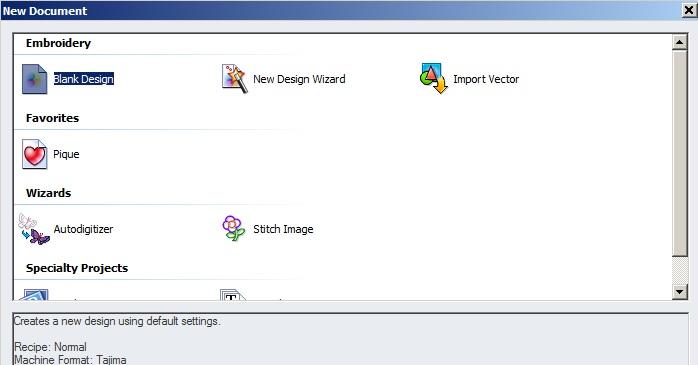698x365 pixels.
Task: Click the vertical scrollbar thumb
Action: tap(680, 153)
